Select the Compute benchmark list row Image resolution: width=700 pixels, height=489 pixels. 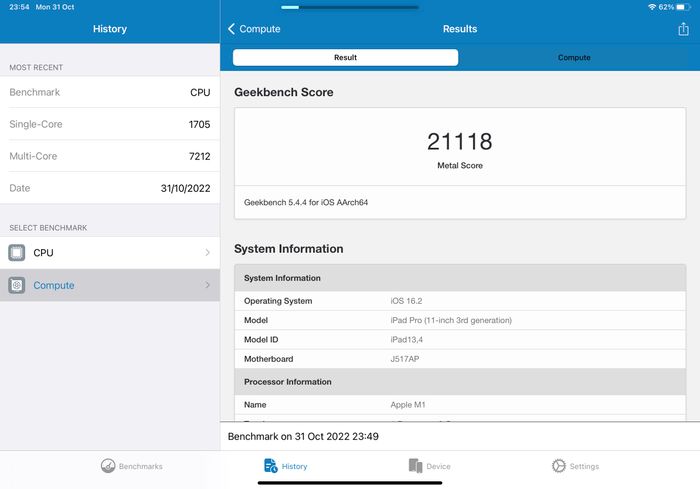tap(110, 285)
